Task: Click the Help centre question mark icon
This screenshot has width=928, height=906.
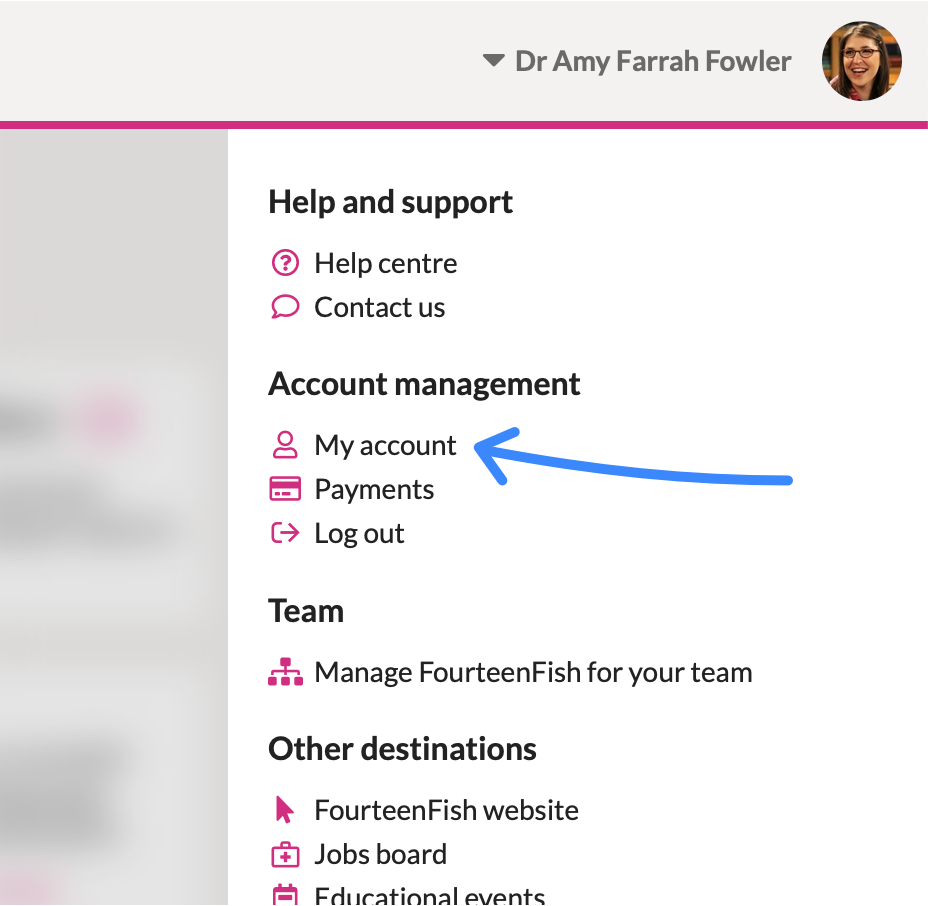Action: [x=285, y=263]
